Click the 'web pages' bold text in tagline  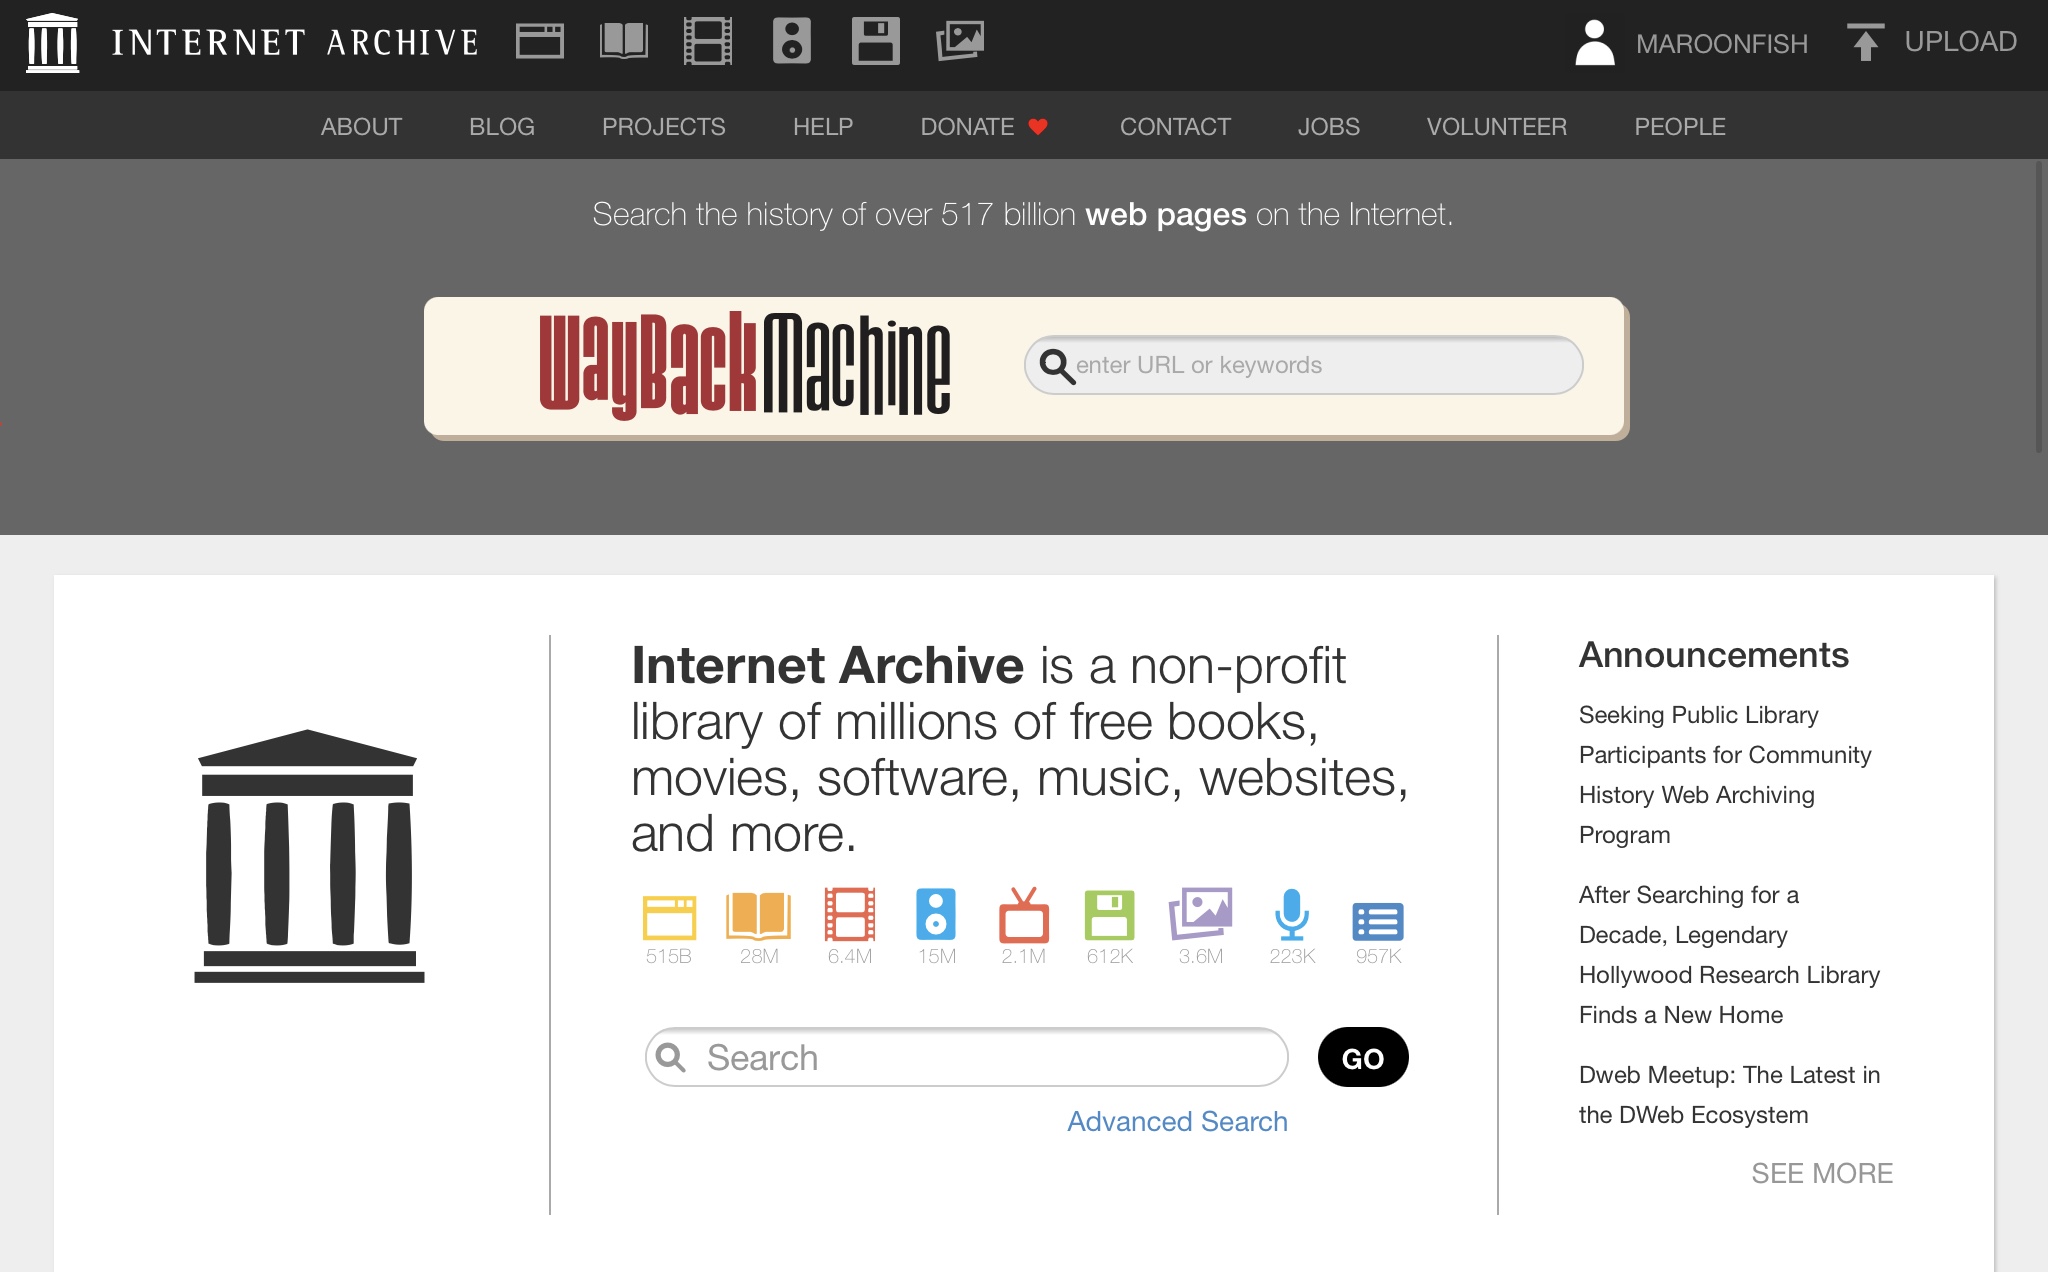[x=1166, y=215]
